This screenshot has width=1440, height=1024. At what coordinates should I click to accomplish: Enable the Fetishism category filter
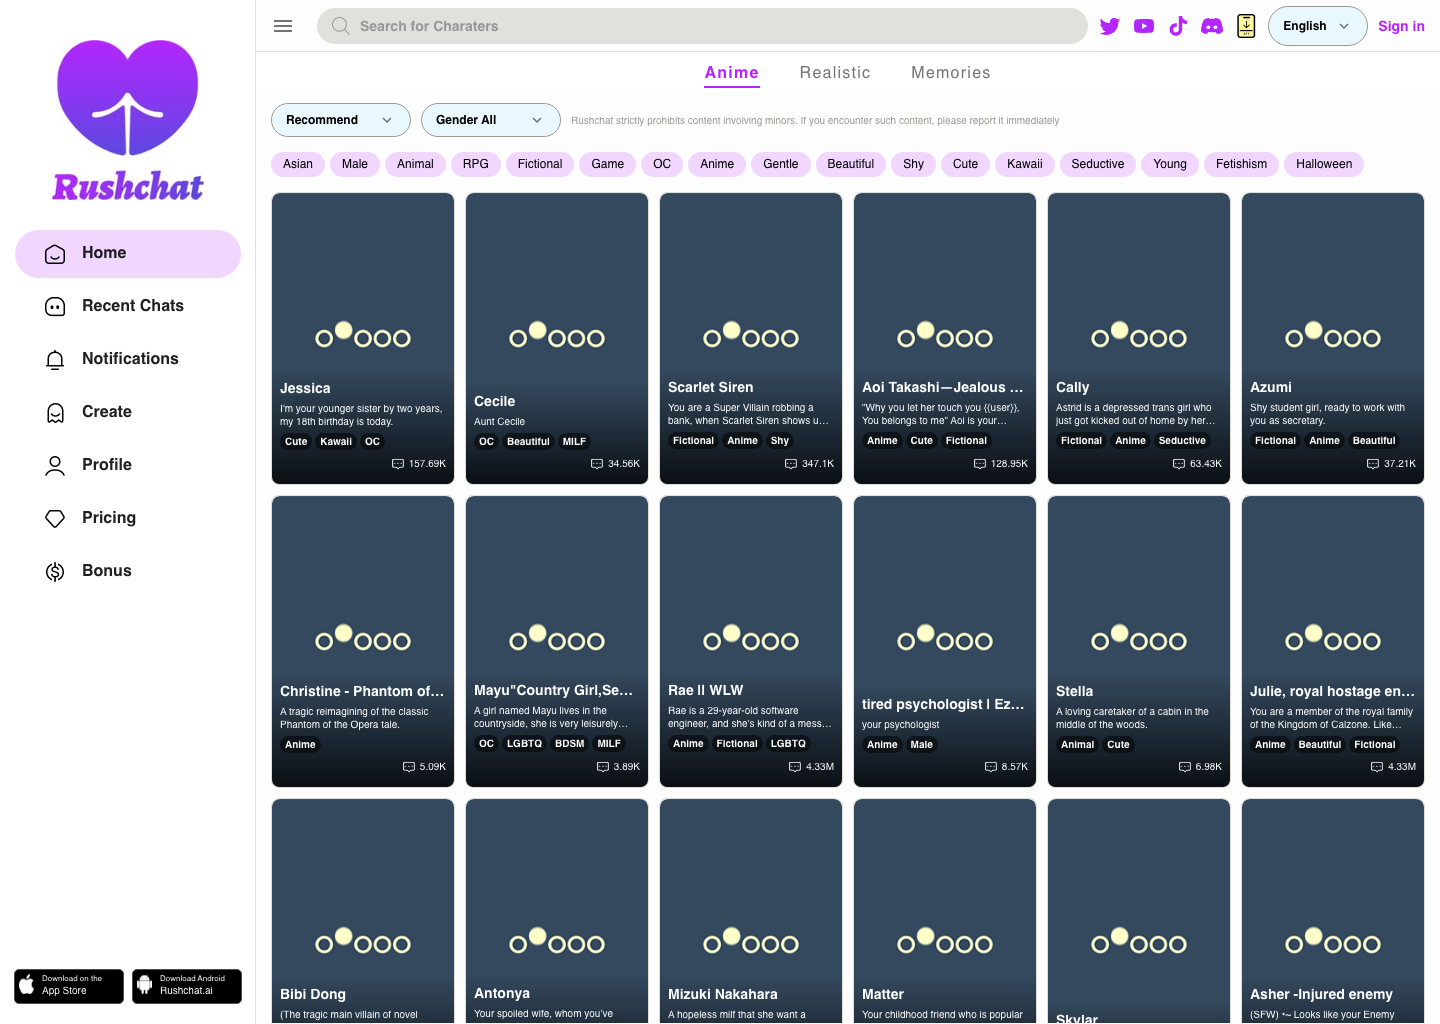coord(1241,164)
